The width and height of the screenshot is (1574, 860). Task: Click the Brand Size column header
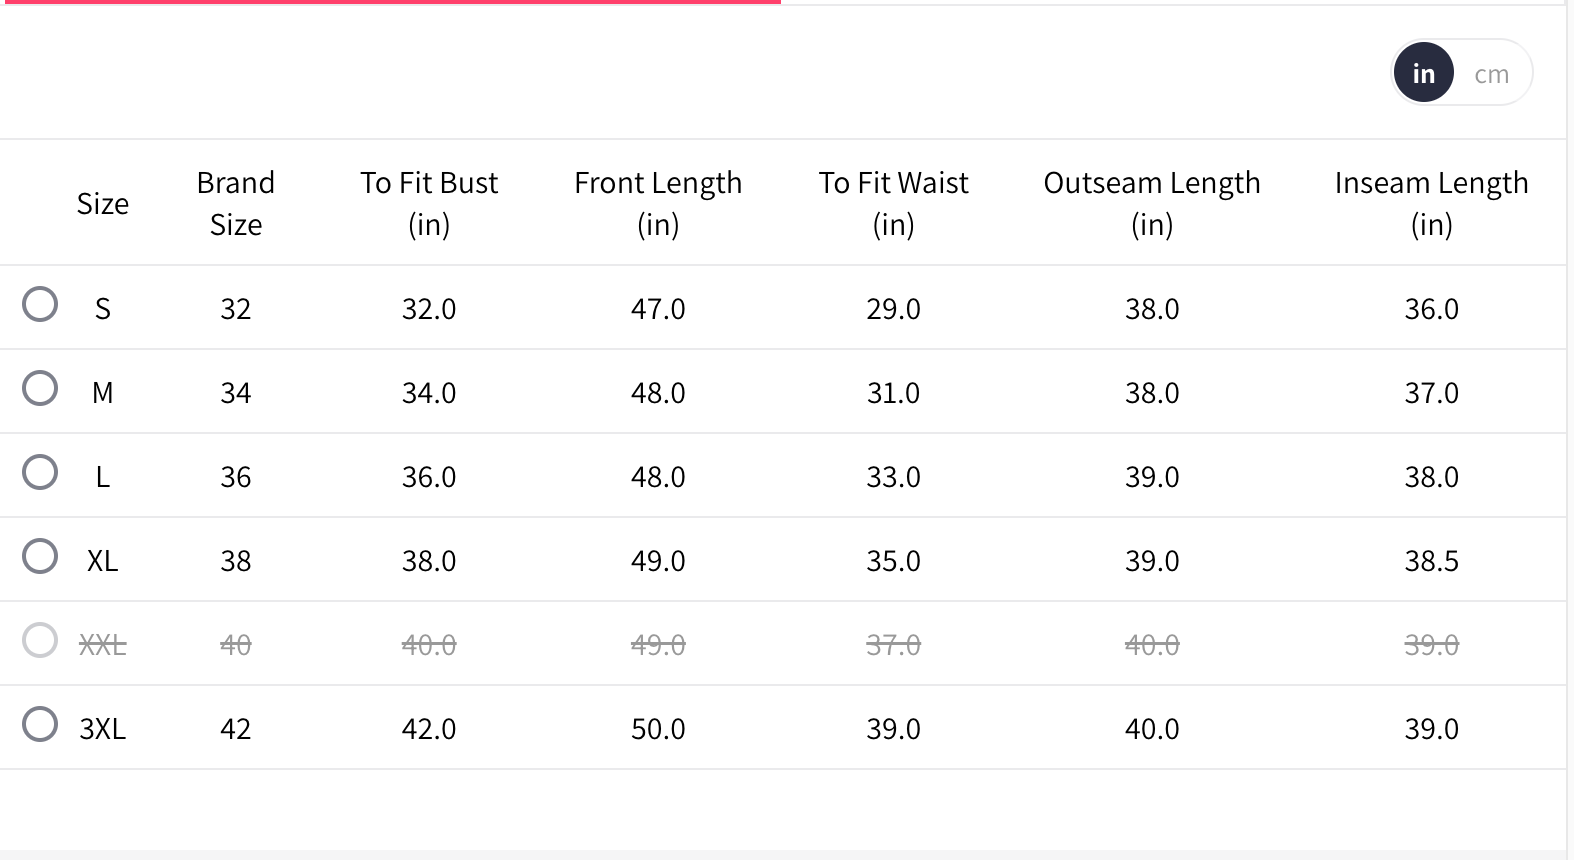(x=236, y=203)
